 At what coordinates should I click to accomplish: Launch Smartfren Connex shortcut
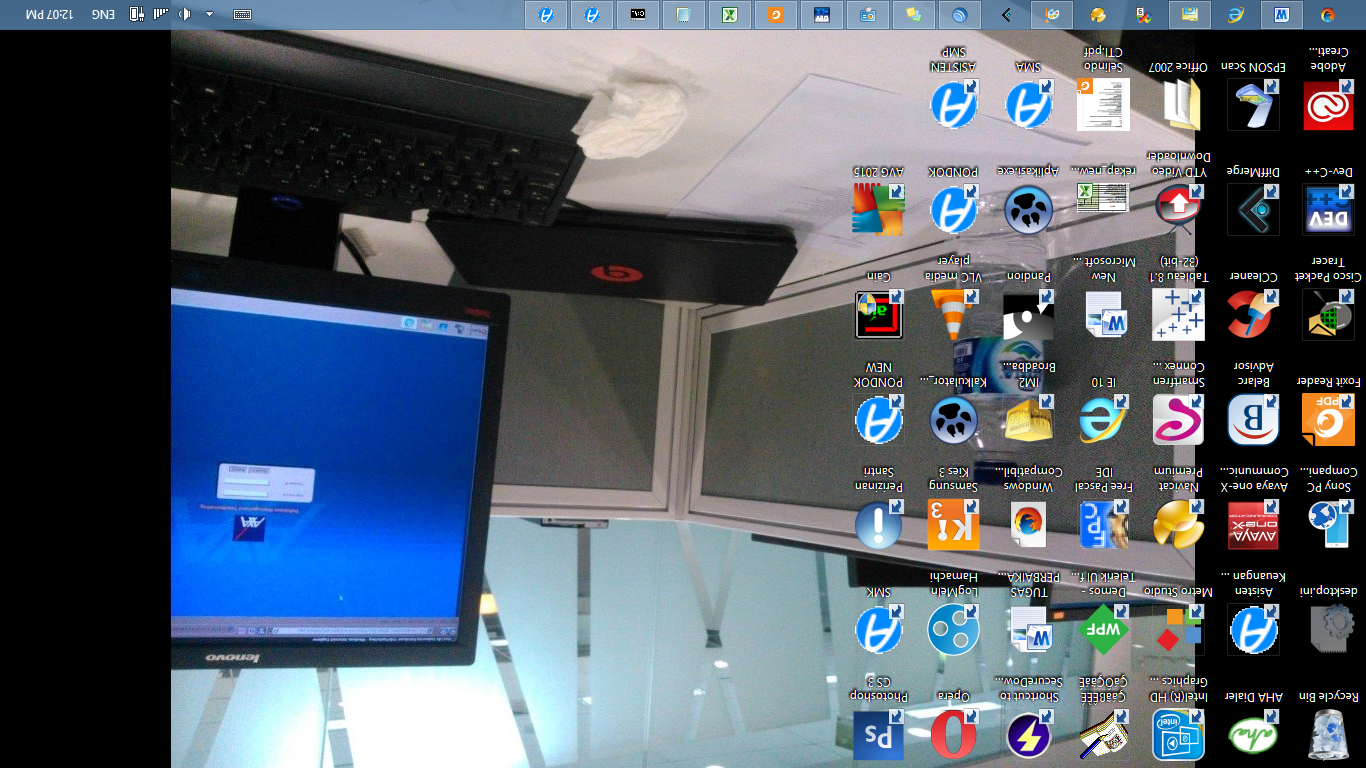point(1178,419)
